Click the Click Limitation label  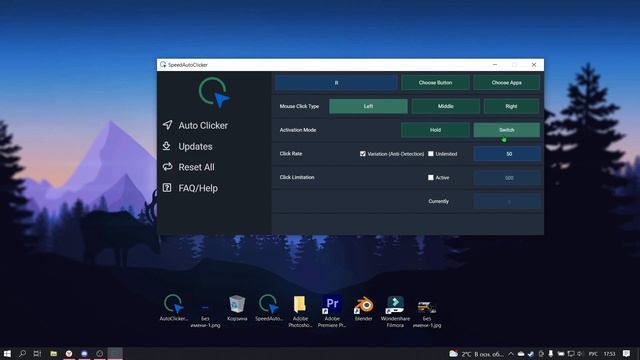pos(297,177)
